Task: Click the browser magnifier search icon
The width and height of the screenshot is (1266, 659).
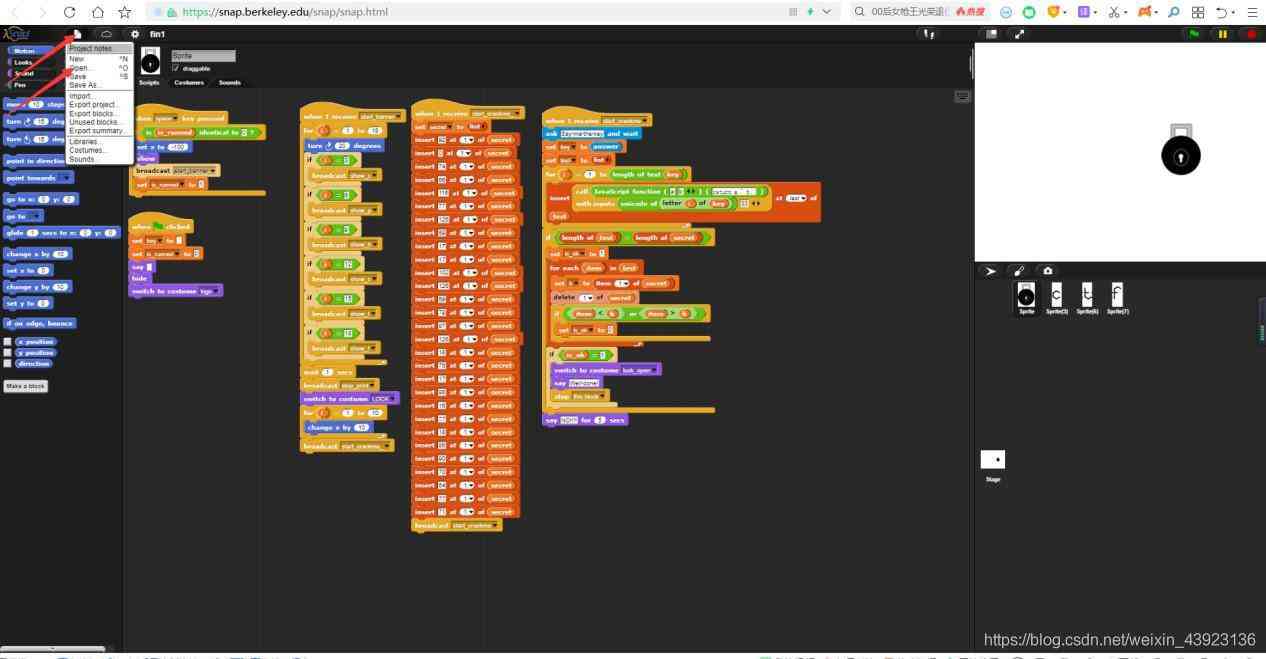Action: (1174, 12)
